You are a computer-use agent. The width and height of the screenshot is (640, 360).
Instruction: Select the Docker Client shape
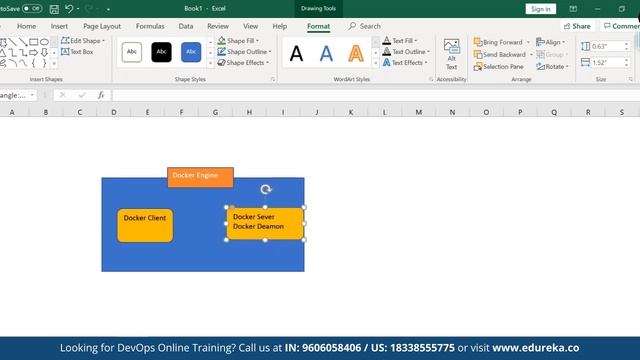pyautogui.click(x=145, y=226)
